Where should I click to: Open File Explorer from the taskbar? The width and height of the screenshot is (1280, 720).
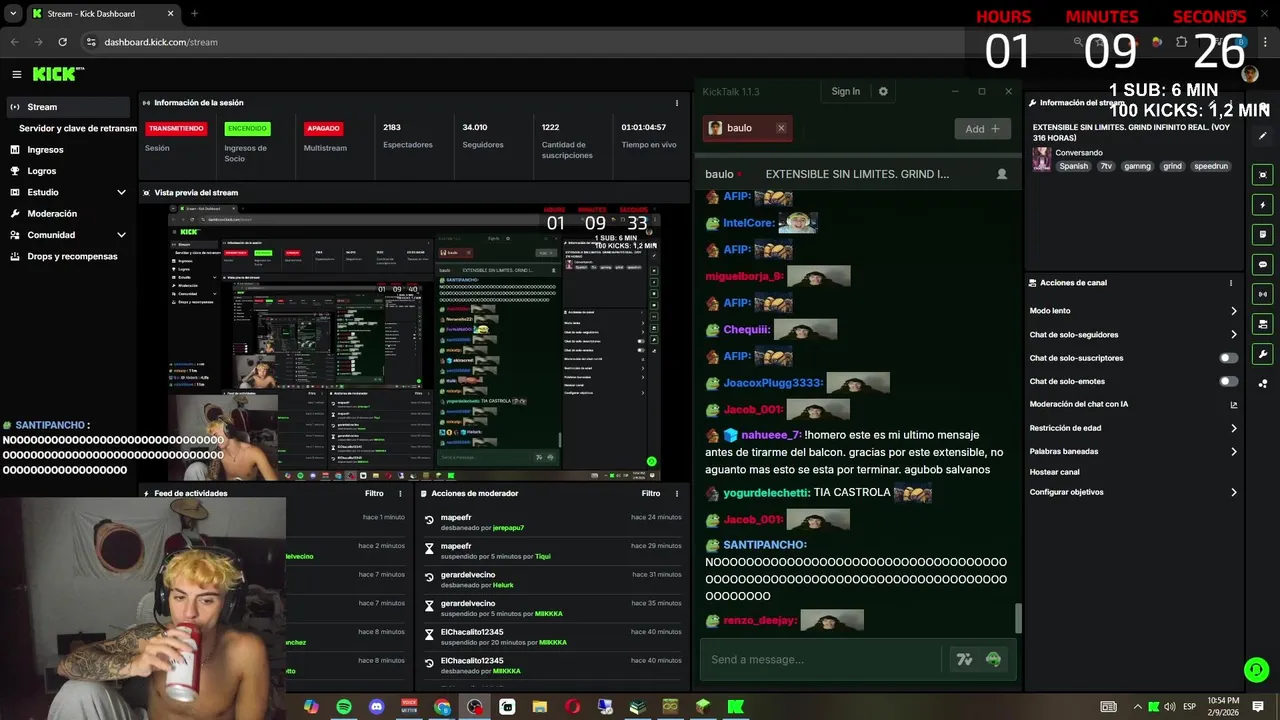[540, 707]
